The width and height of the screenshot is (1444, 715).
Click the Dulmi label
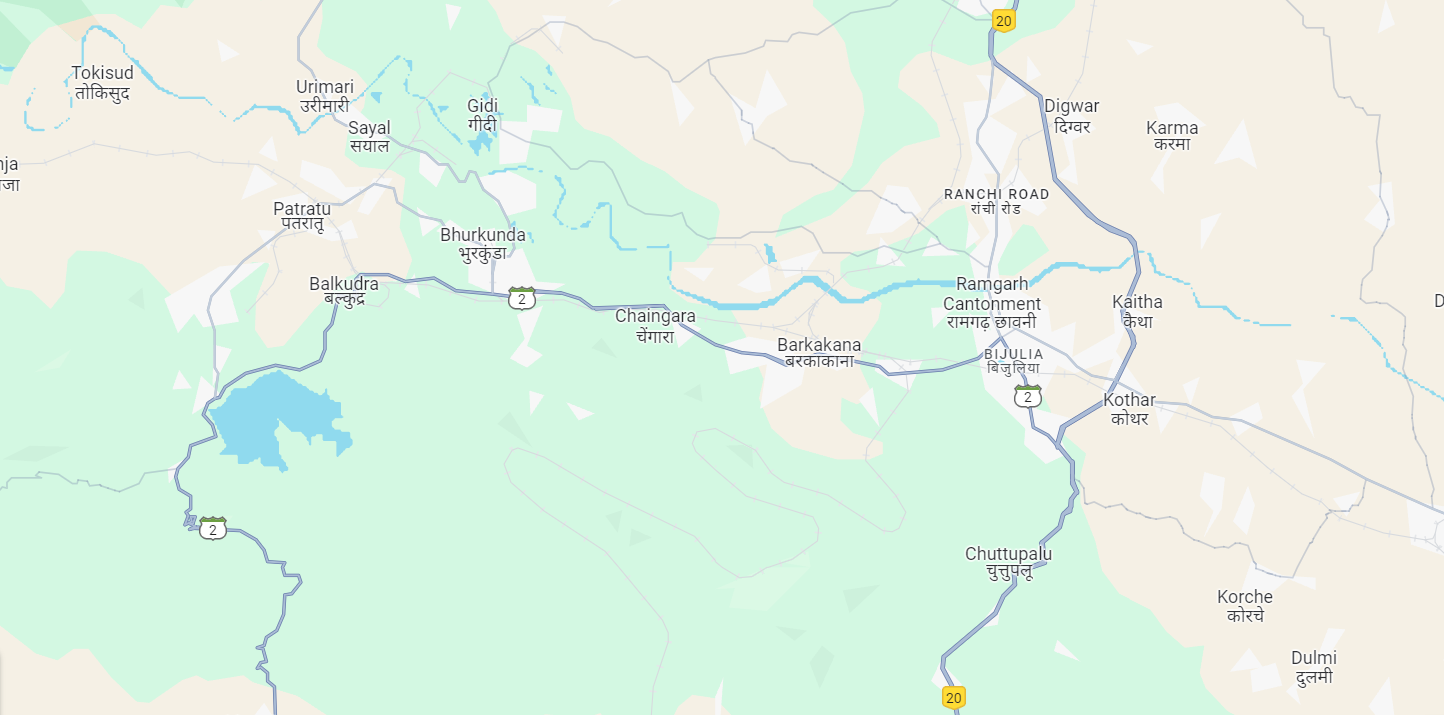click(x=1314, y=667)
